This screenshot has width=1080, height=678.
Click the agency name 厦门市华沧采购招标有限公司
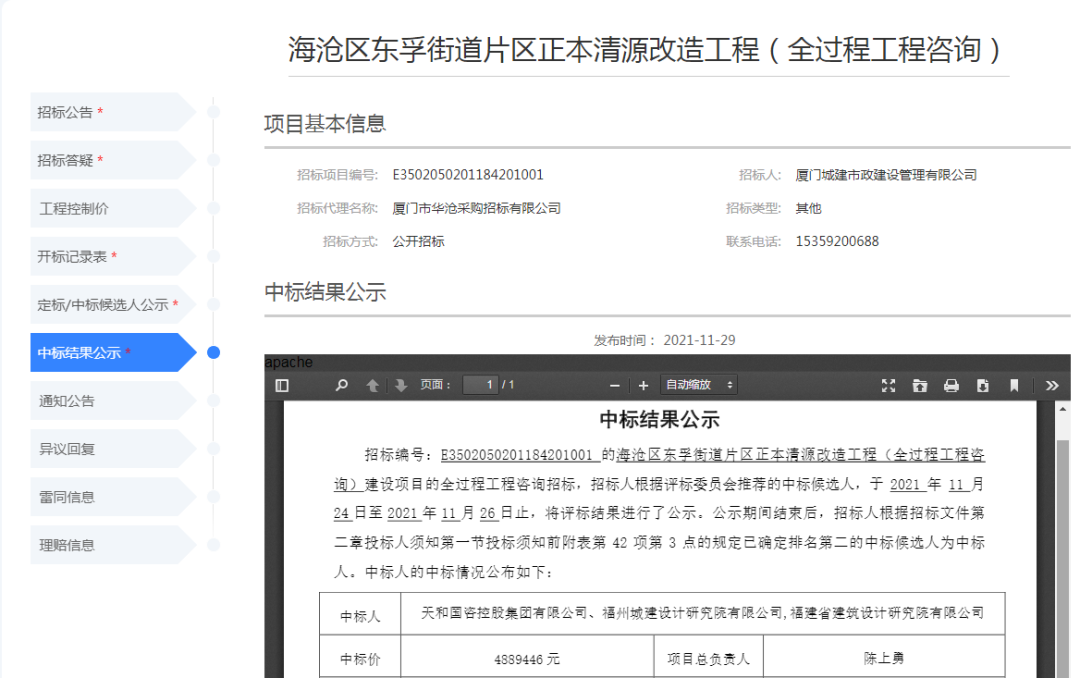[x=476, y=208]
